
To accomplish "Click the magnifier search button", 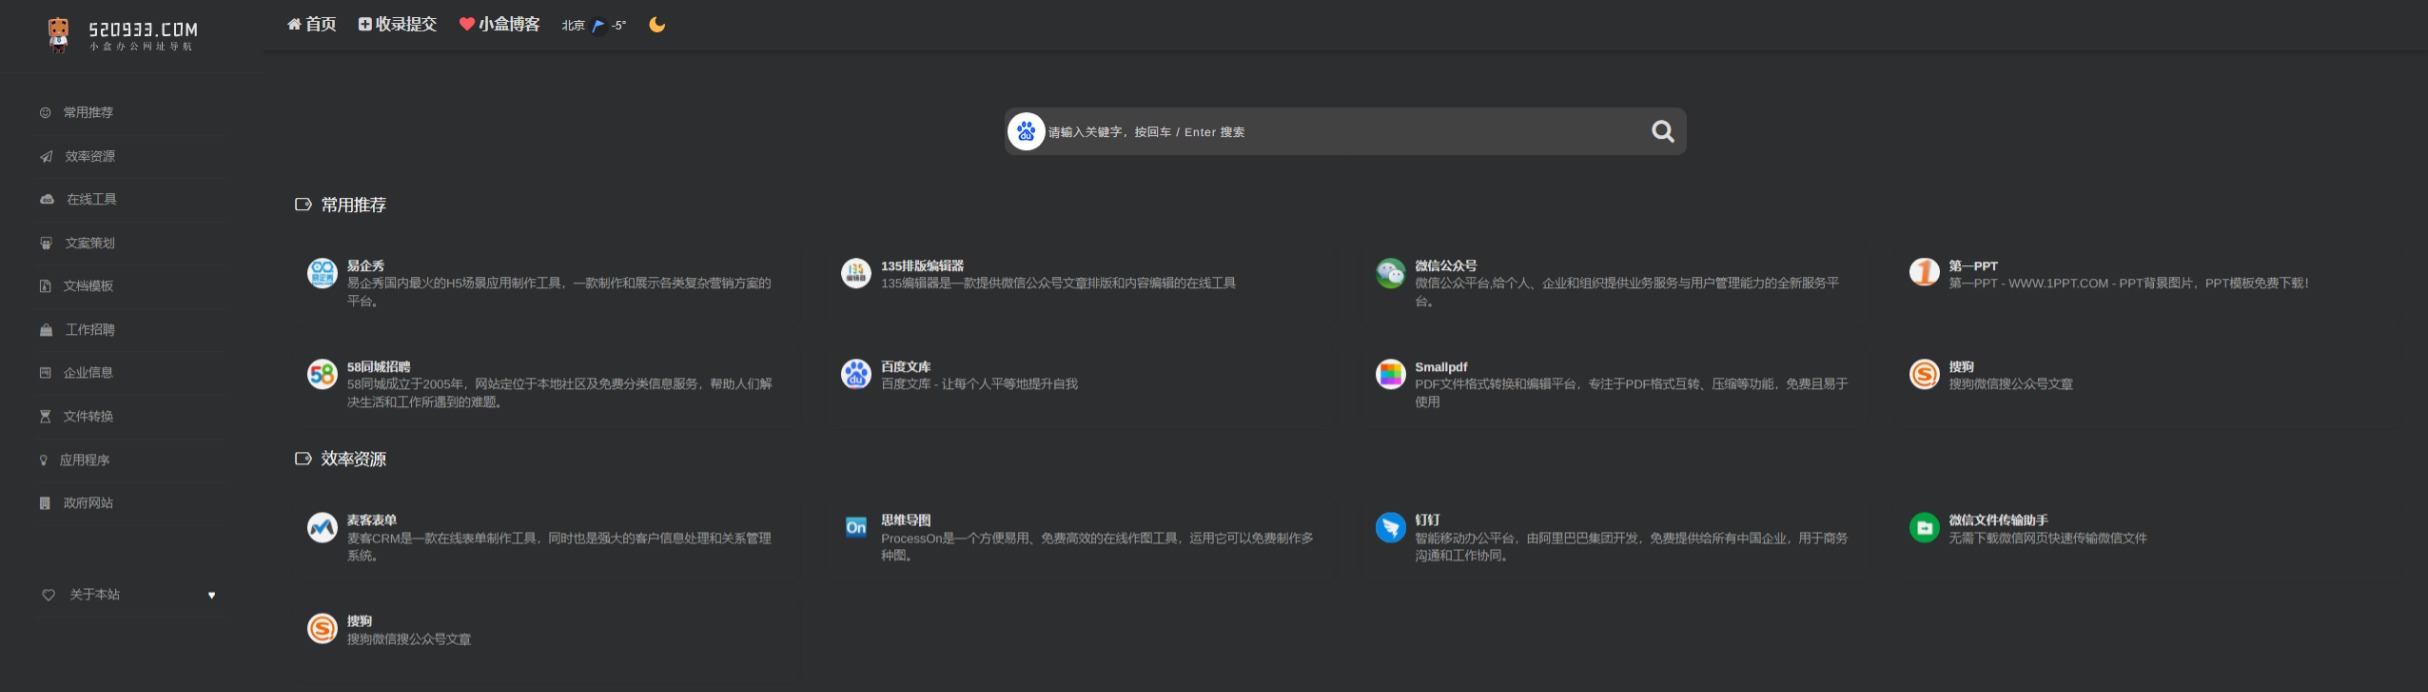I will click(x=1663, y=131).
